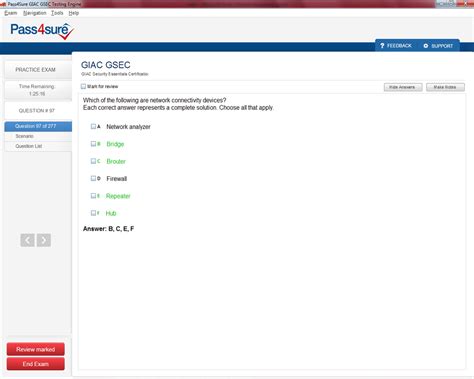Open the Scenario tab
Image resolution: width=474 pixels, height=379 pixels.
tap(38, 136)
